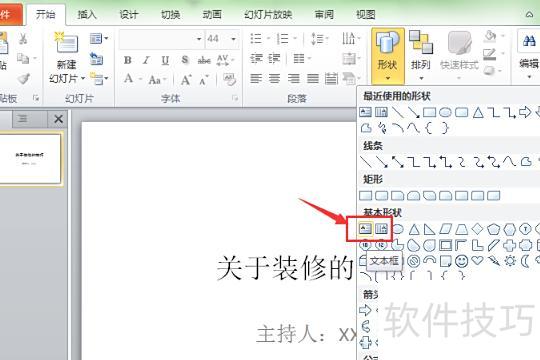Open the 字体 dialog launcher
The height and width of the screenshot is (360, 540).
pos(235,99)
